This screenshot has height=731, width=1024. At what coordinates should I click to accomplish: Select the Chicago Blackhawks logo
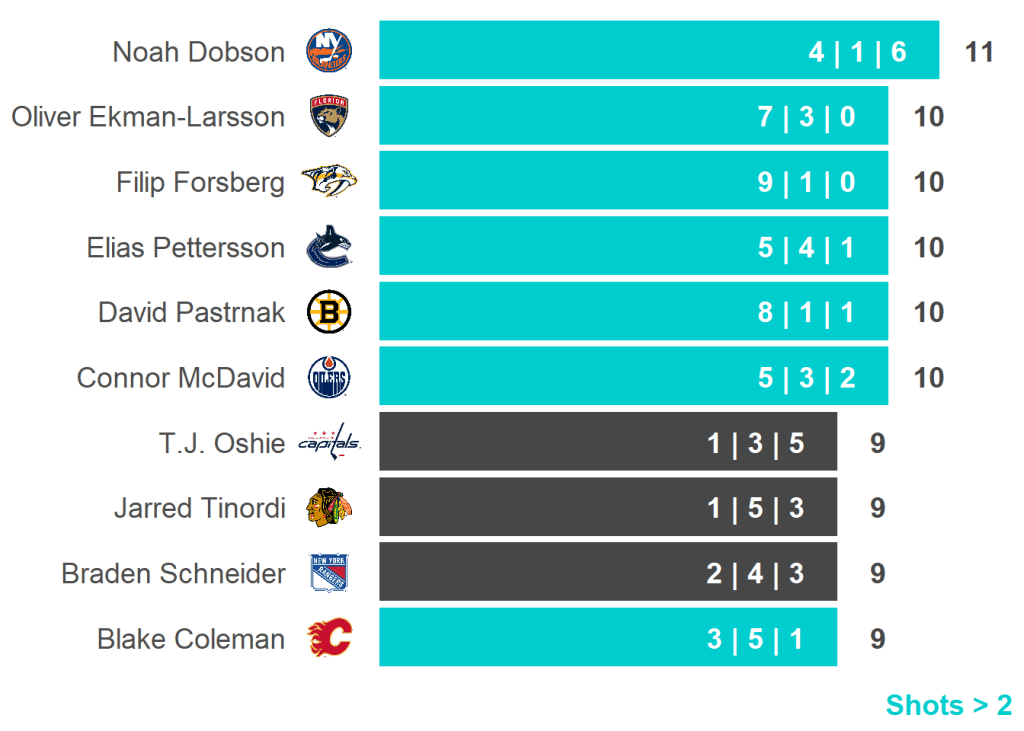coord(329,508)
